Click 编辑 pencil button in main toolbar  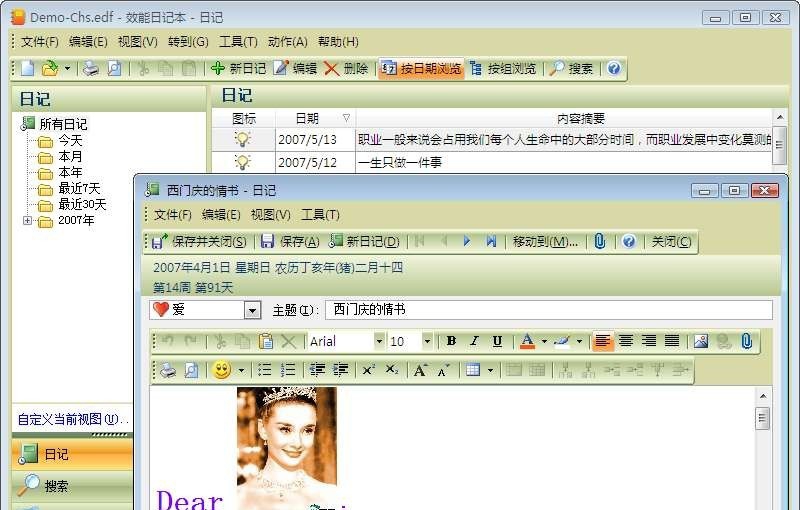[x=295, y=68]
